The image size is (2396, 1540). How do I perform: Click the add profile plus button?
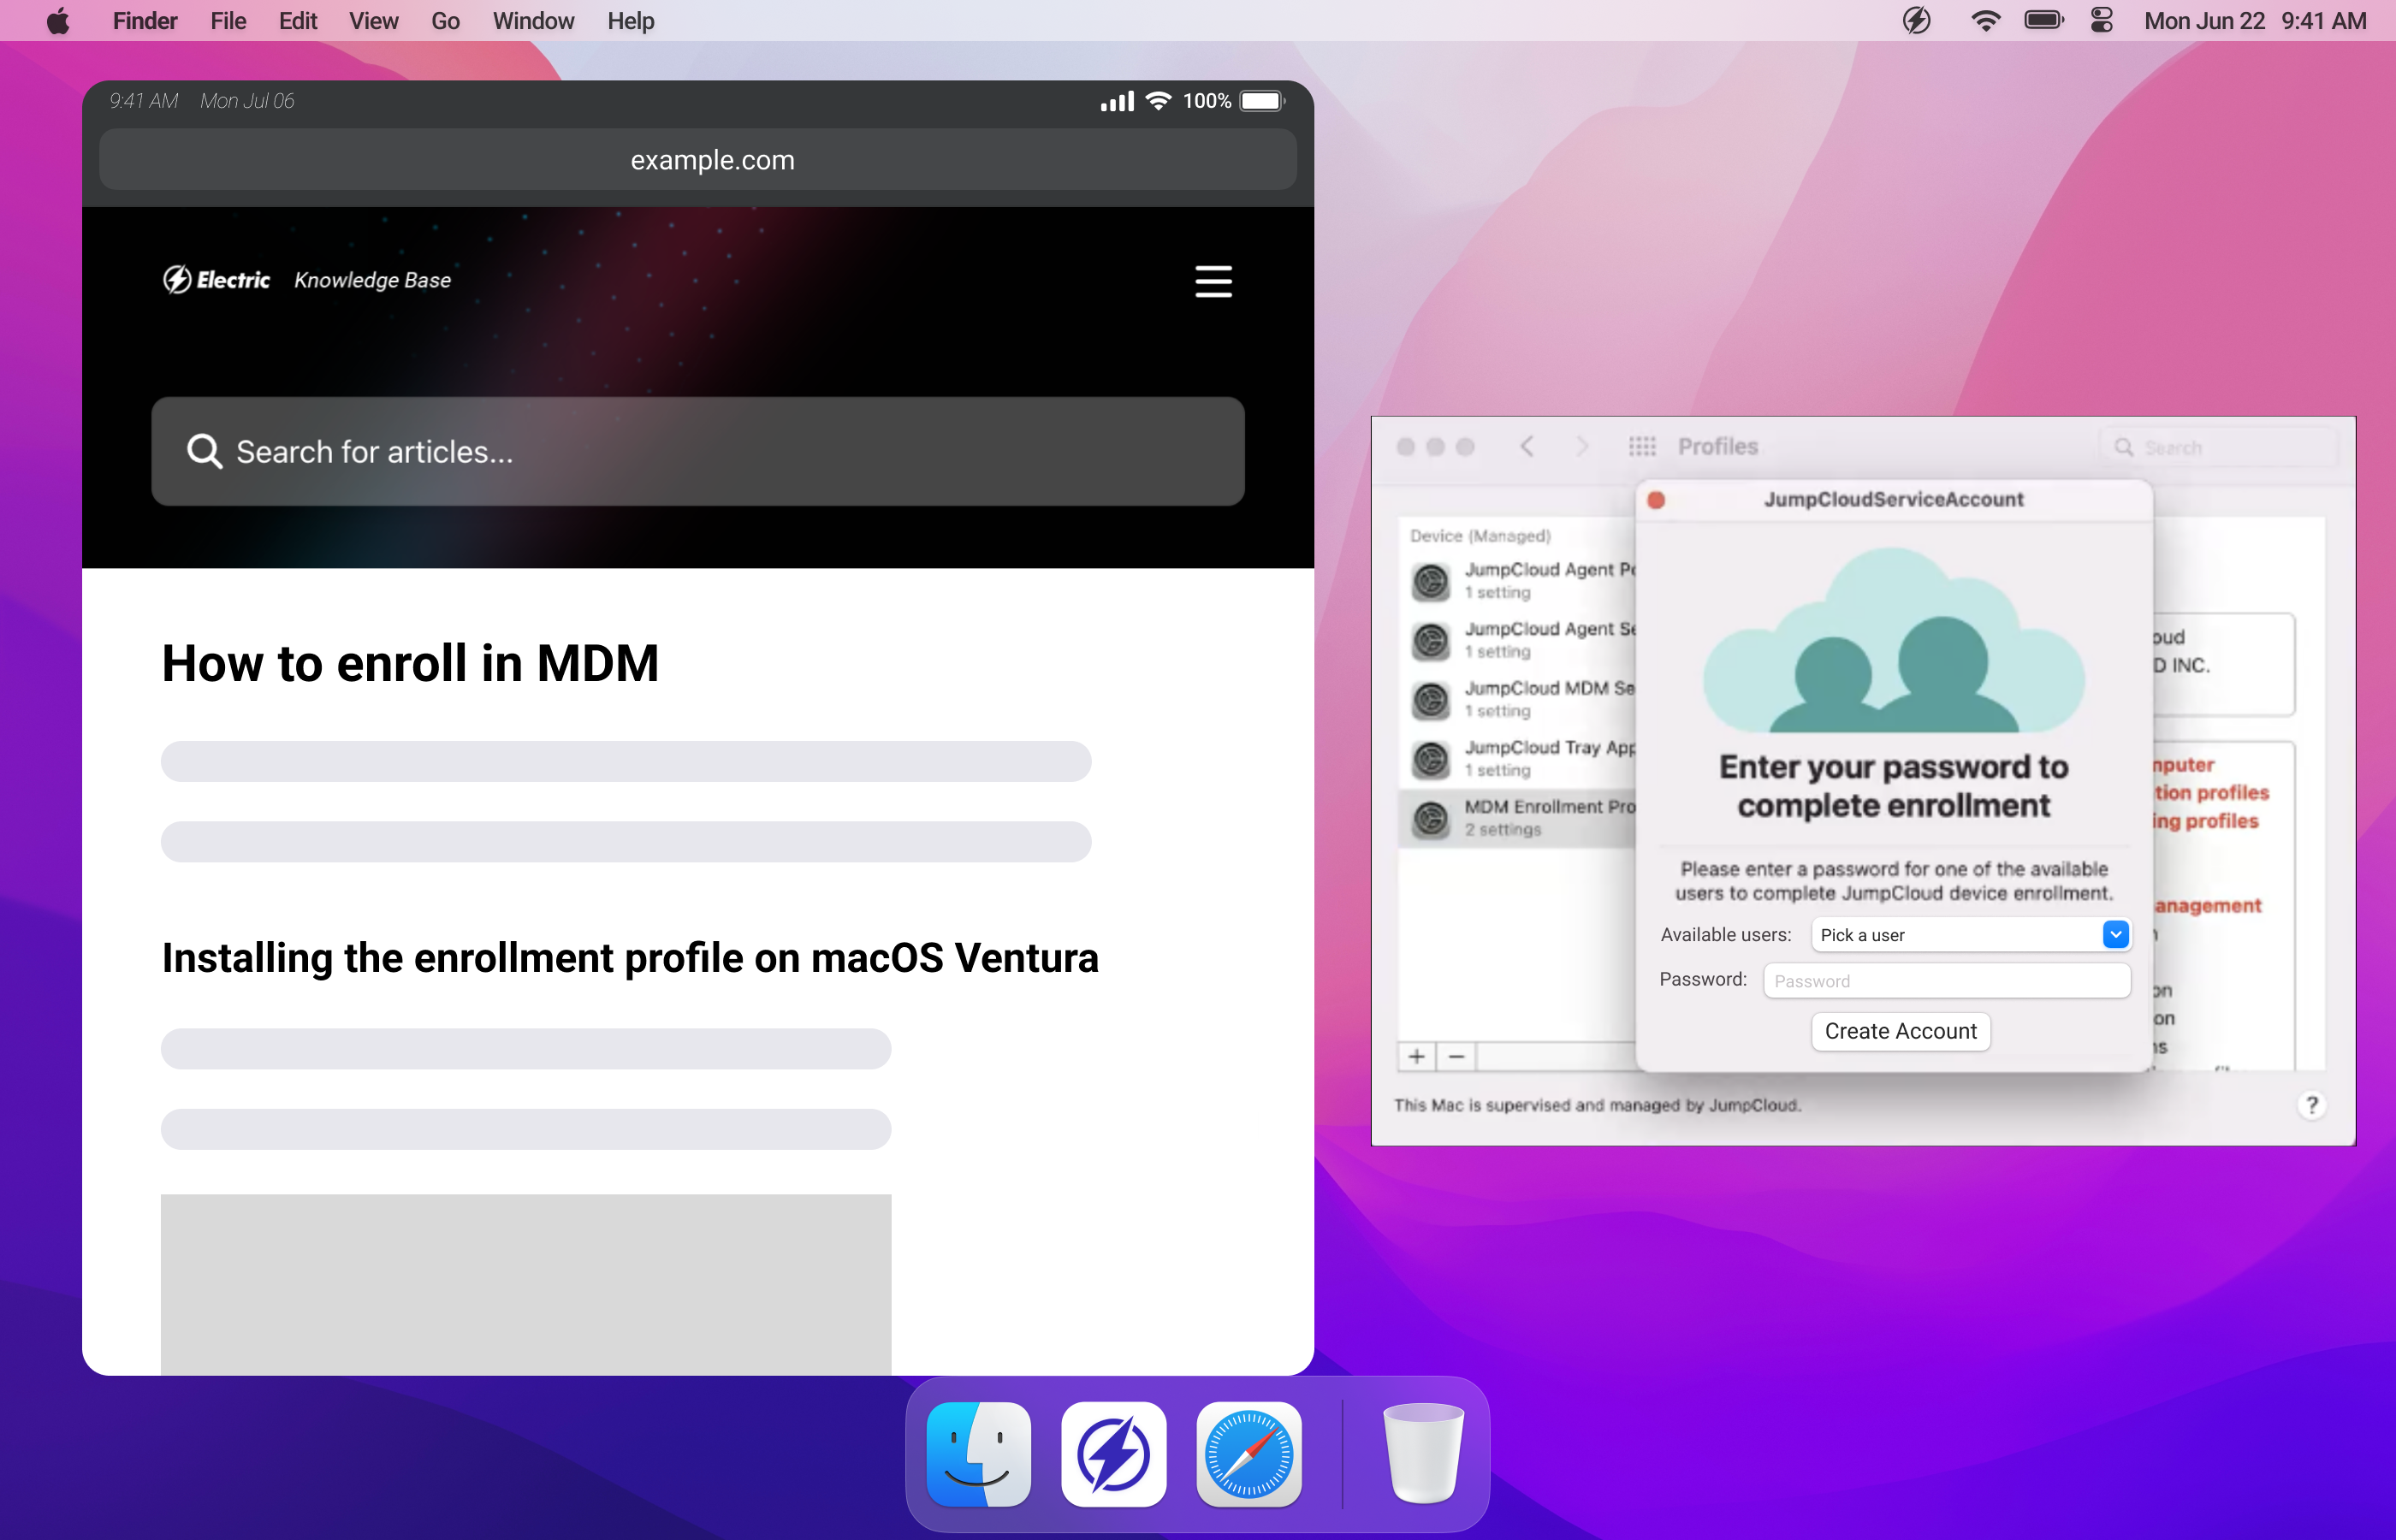pyautogui.click(x=1416, y=1056)
